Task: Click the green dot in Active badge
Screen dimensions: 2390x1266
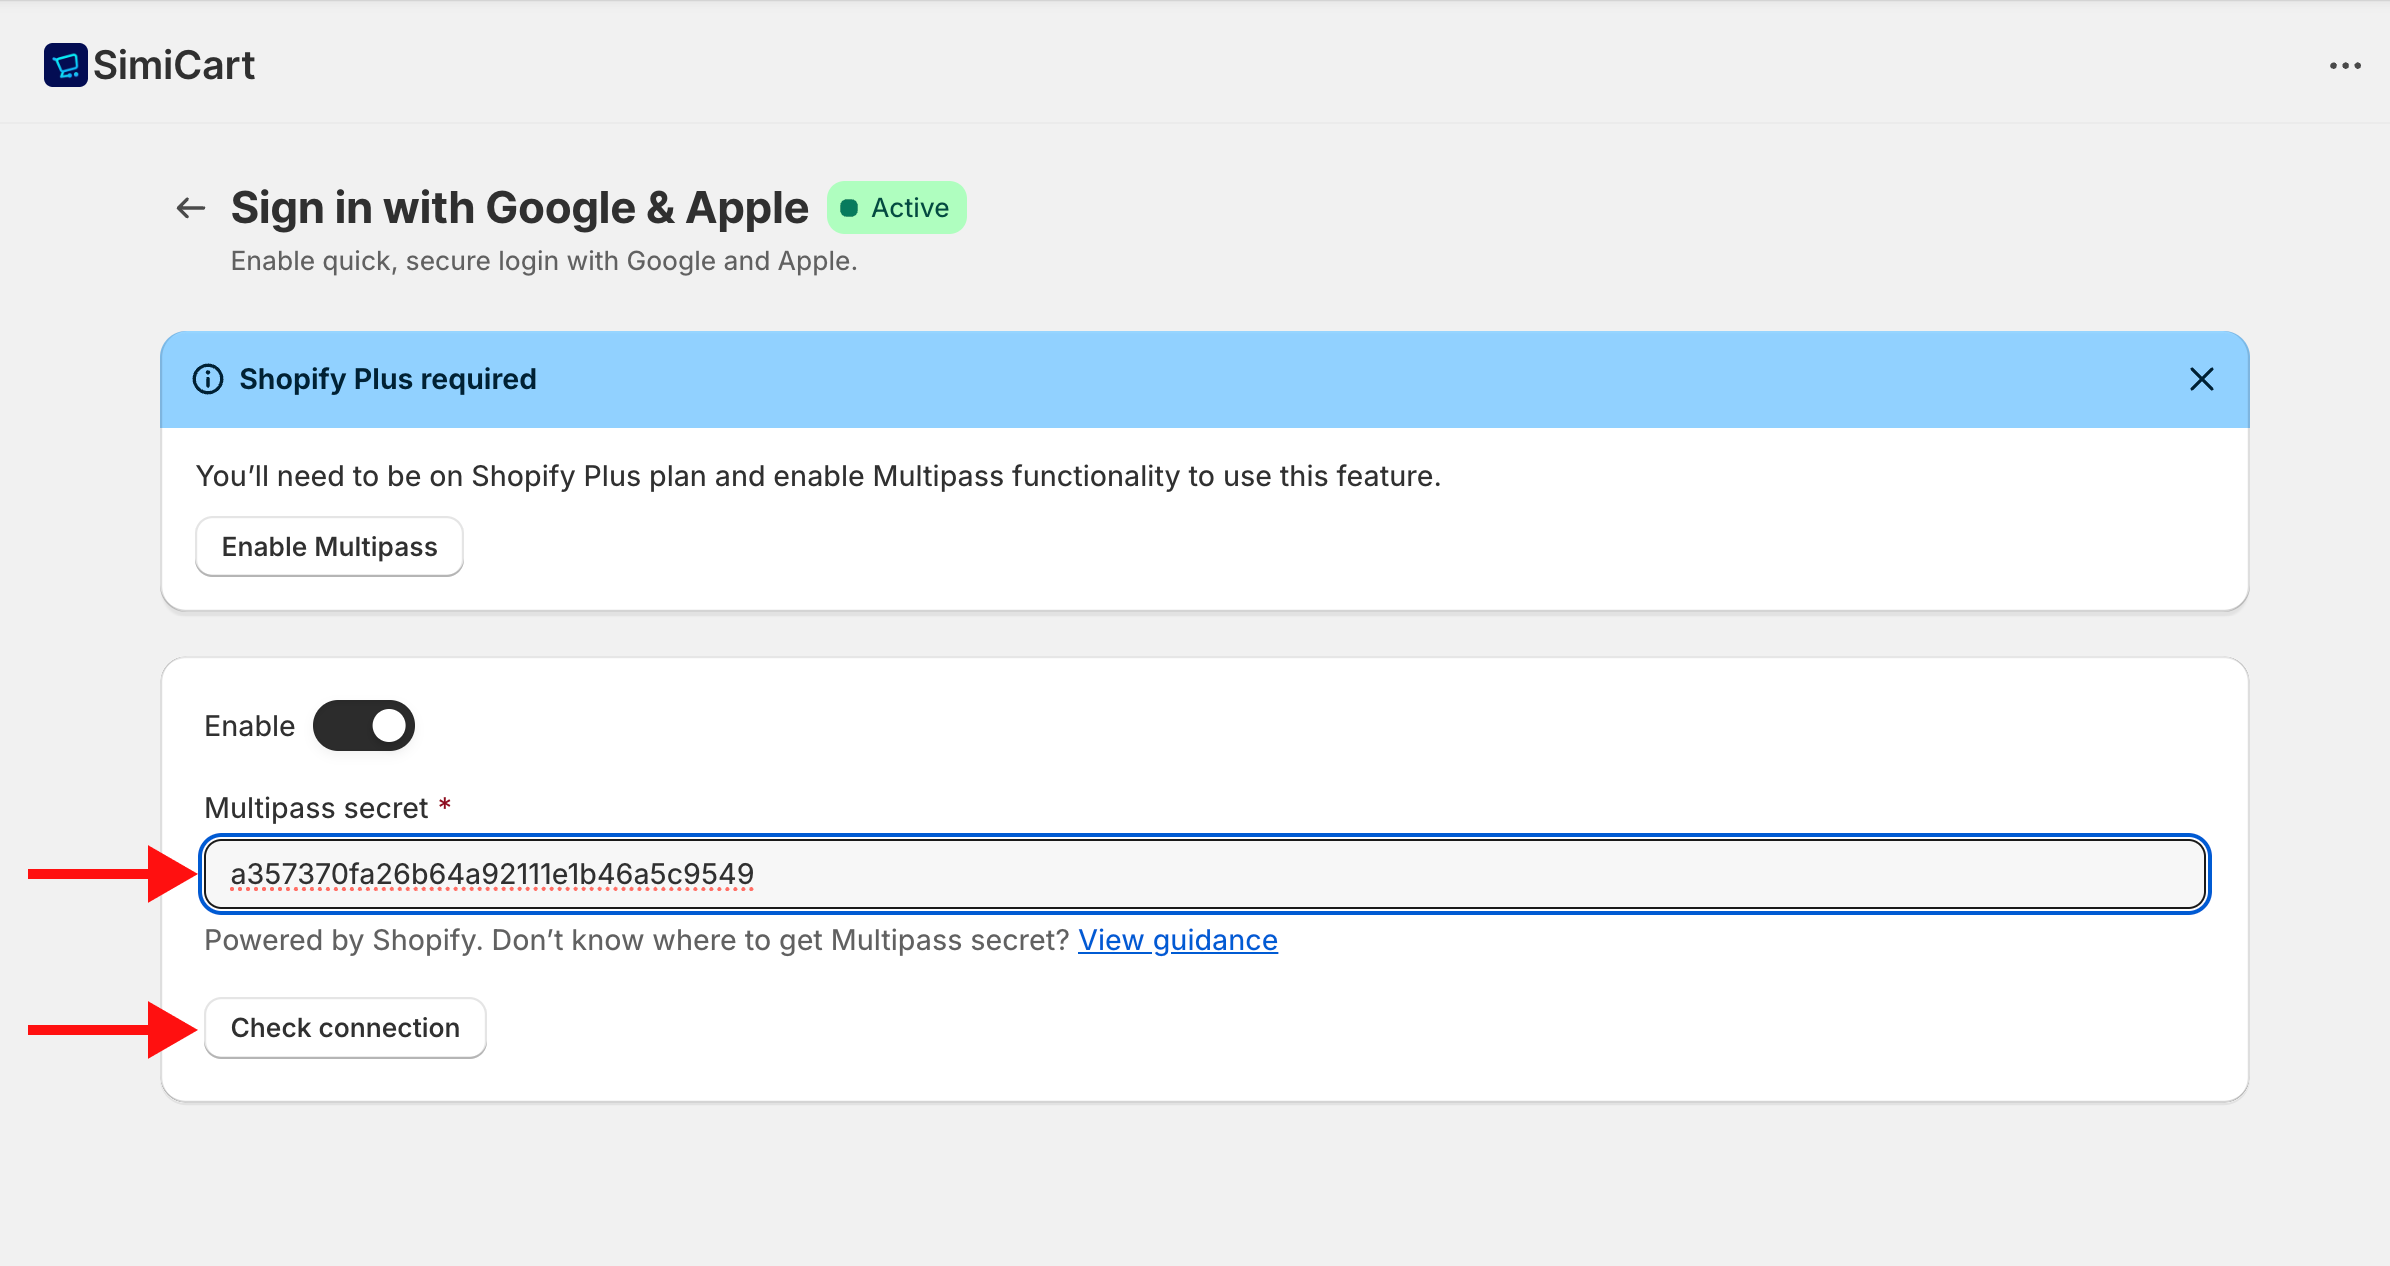Action: click(849, 208)
